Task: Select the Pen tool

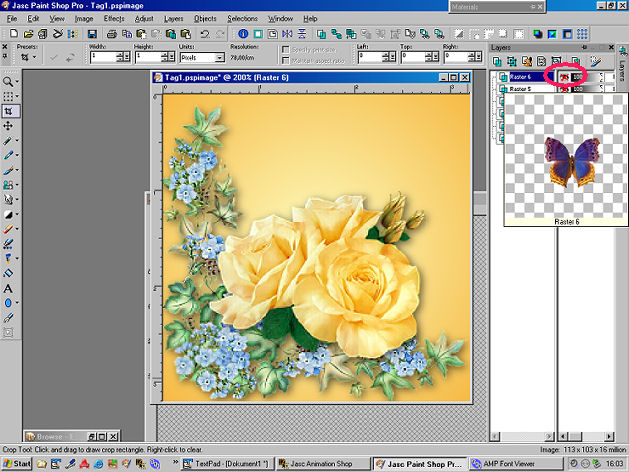Action: [8, 318]
